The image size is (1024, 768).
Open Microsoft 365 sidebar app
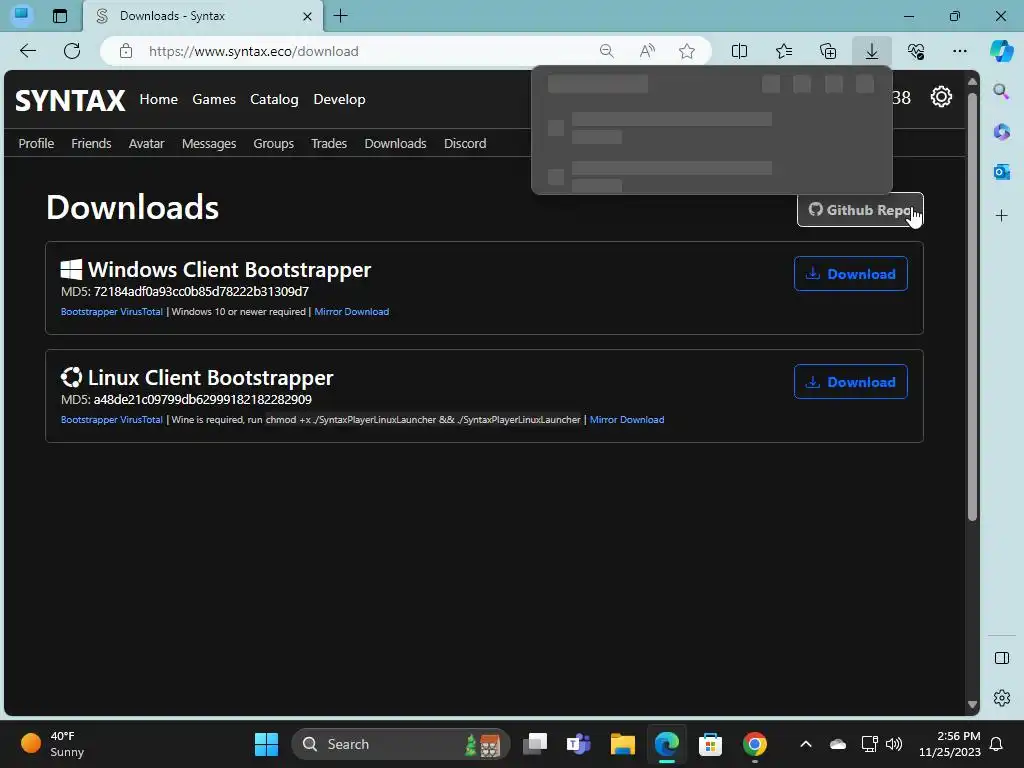(1001, 132)
